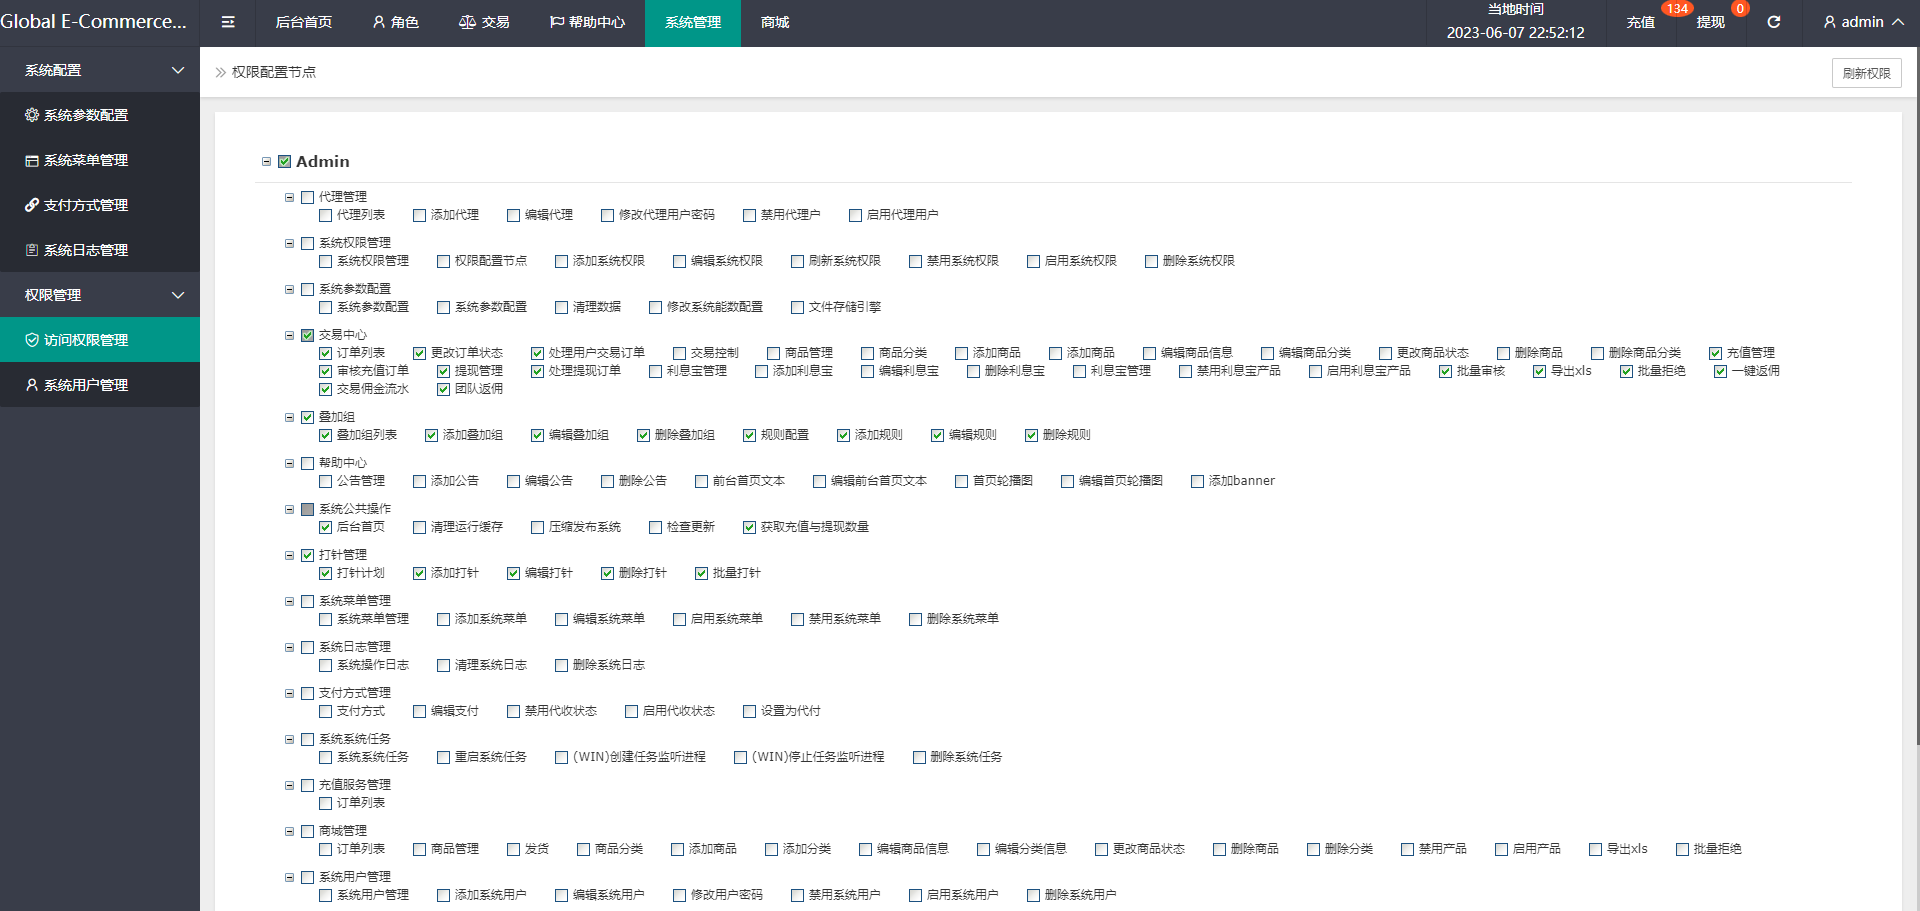The image size is (1920, 911).
Task: Click the gear icon beside 系统参数配置
Action: point(32,115)
